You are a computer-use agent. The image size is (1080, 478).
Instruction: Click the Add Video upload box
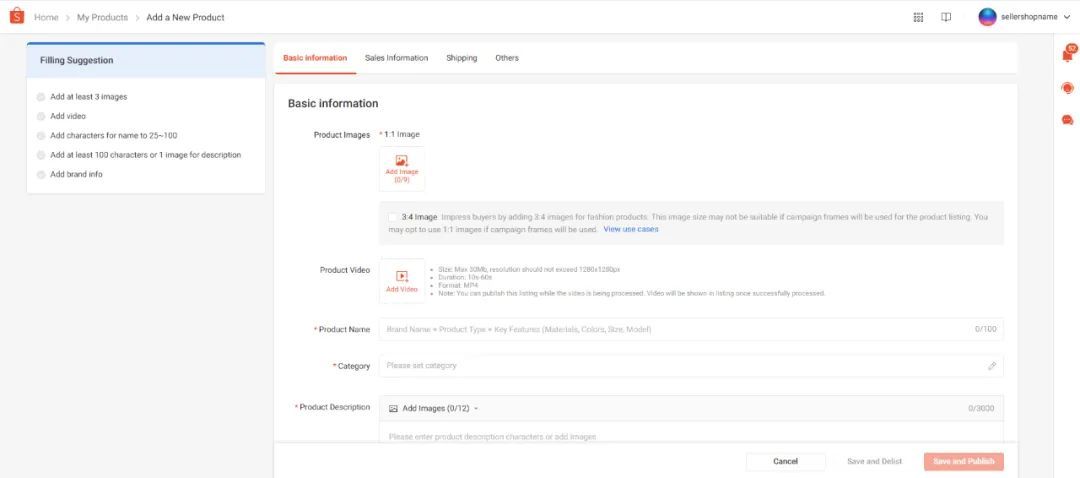click(402, 281)
